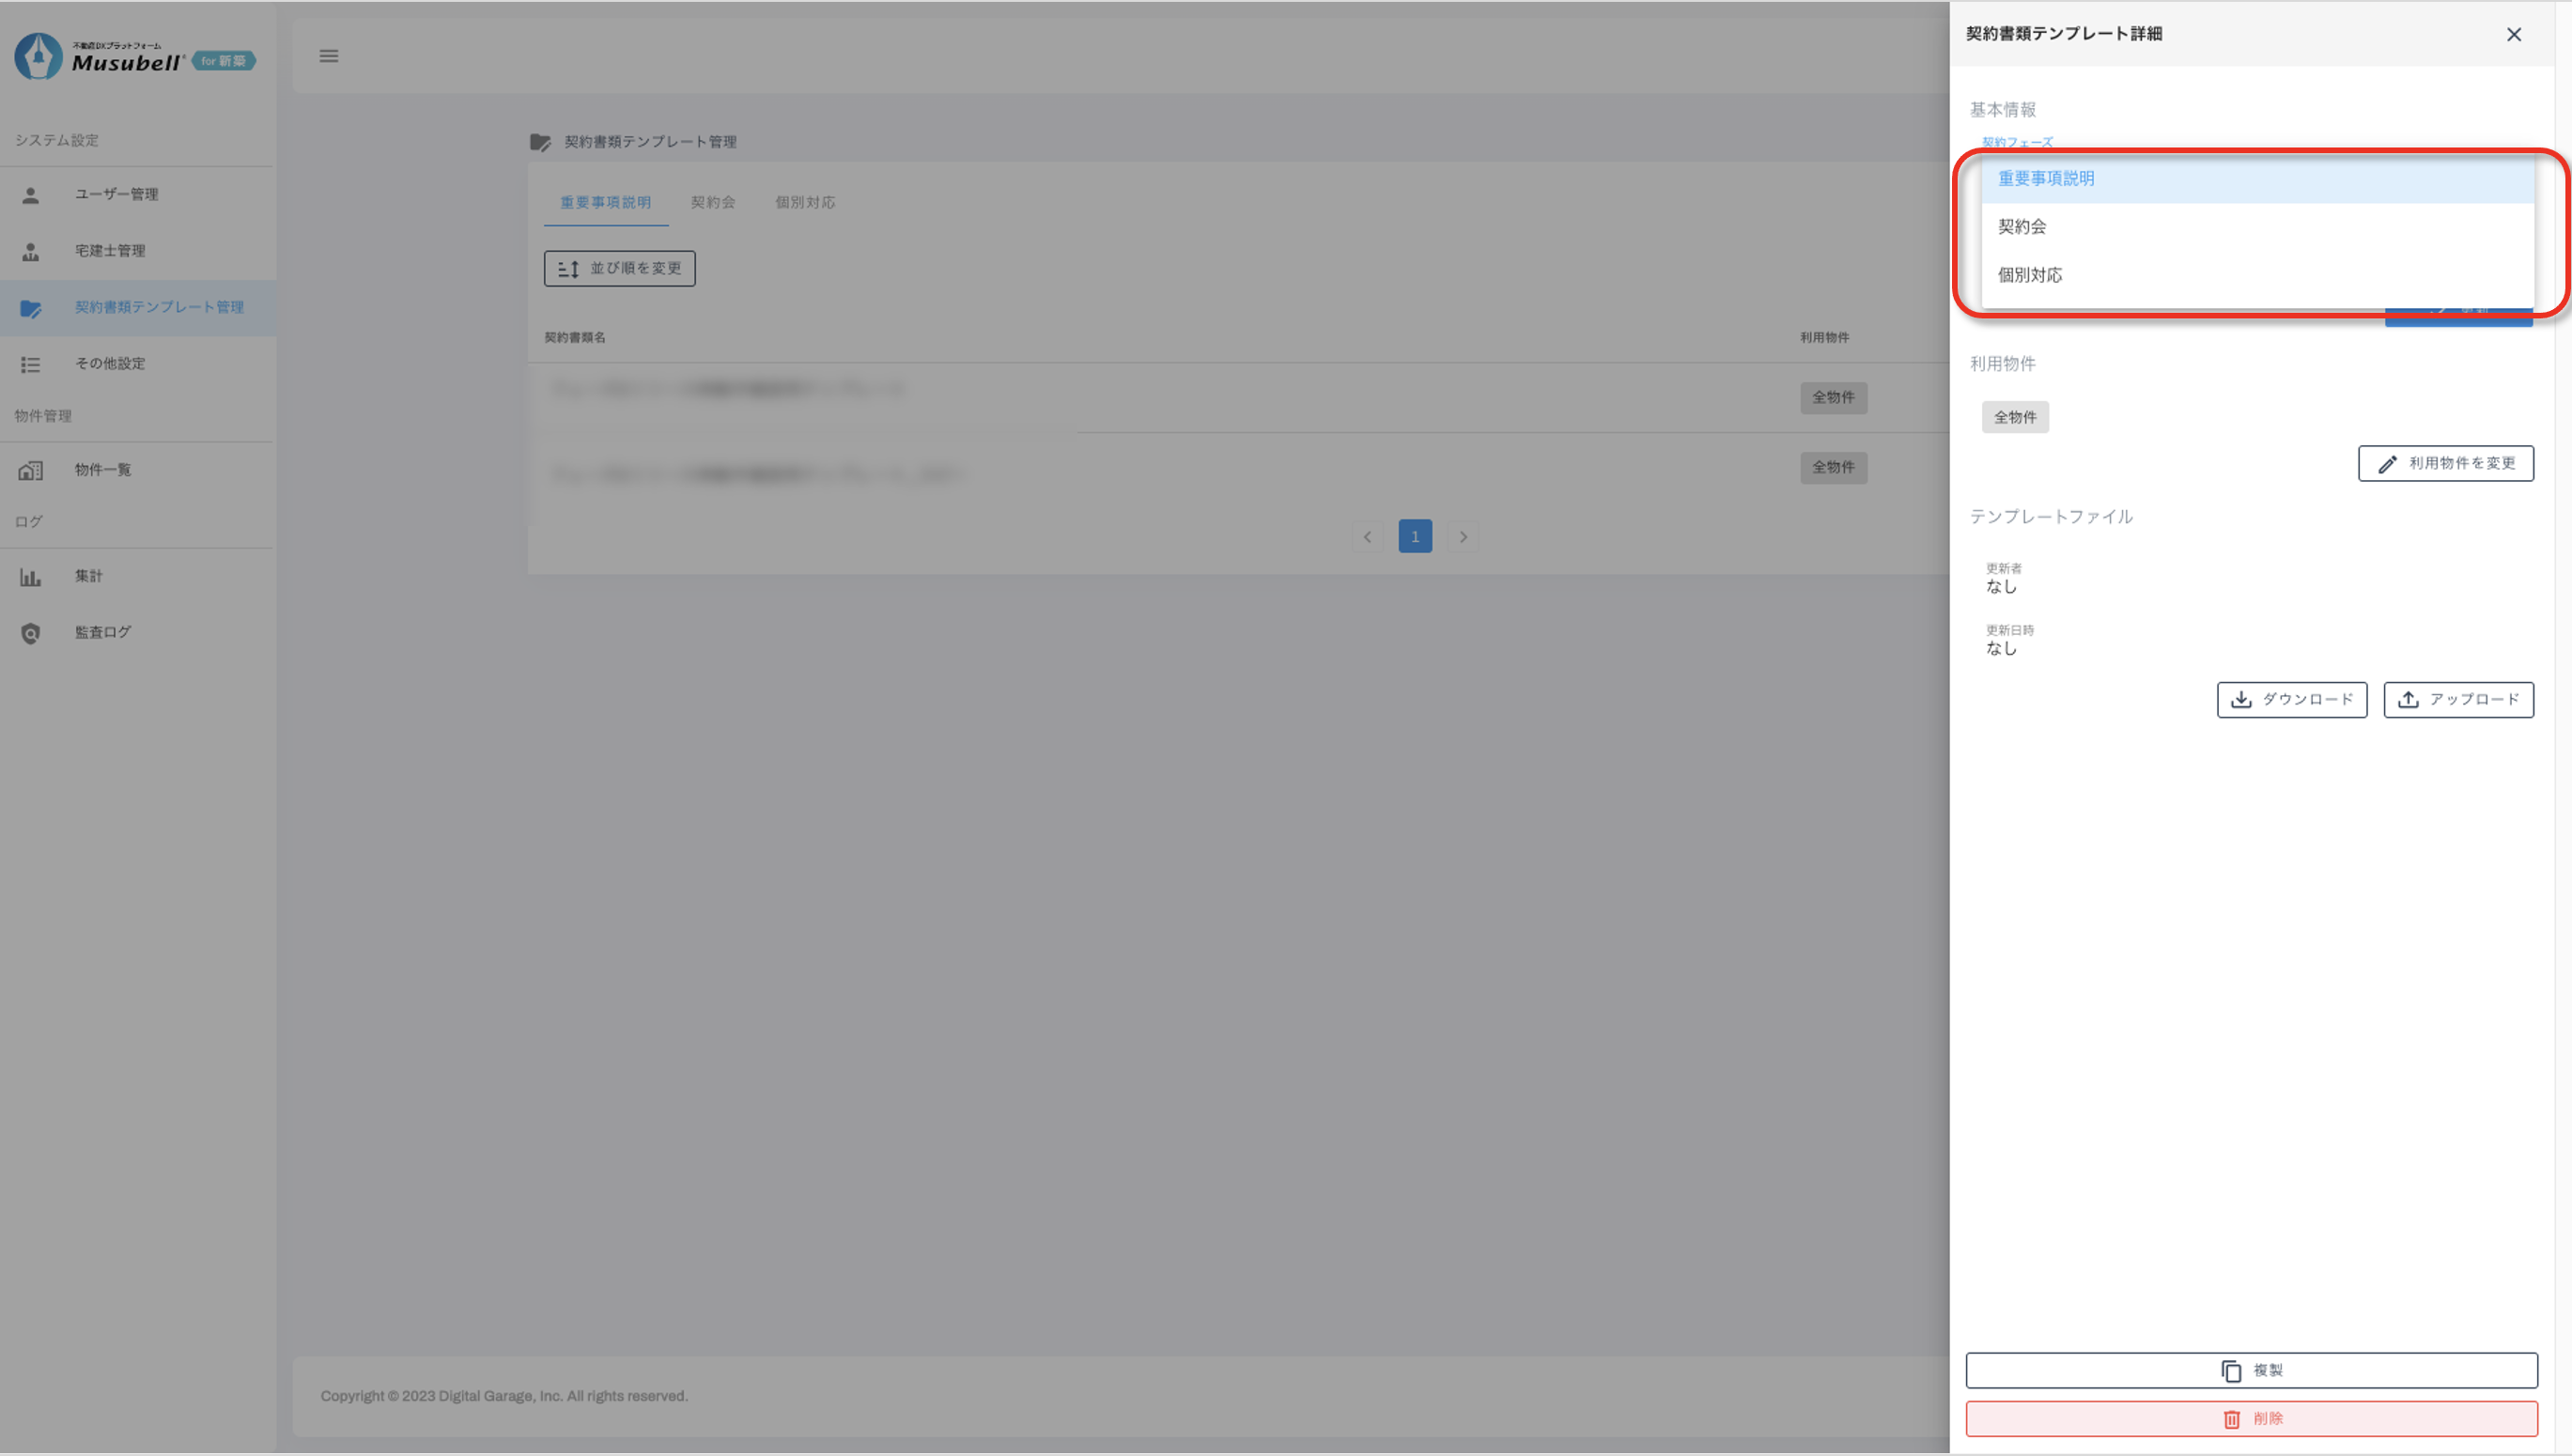2572x1456 pixels.
Task: Switch to 契約会 tab
Action: click(712, 203)
